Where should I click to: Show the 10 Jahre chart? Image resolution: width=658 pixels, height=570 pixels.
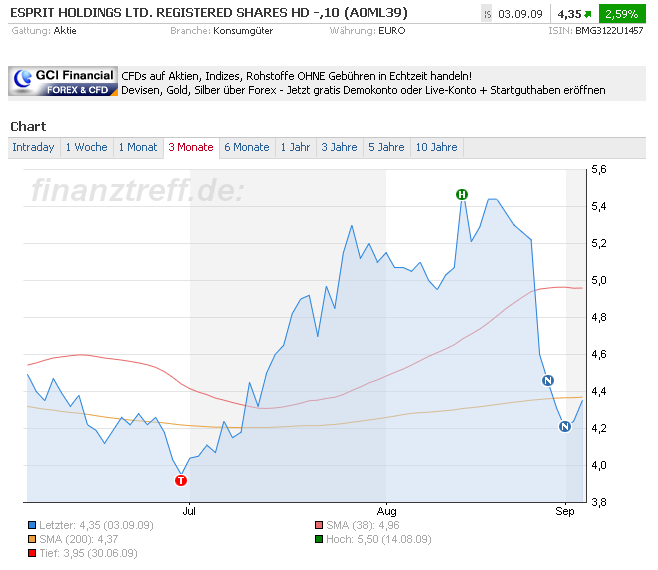click(436, 147)
